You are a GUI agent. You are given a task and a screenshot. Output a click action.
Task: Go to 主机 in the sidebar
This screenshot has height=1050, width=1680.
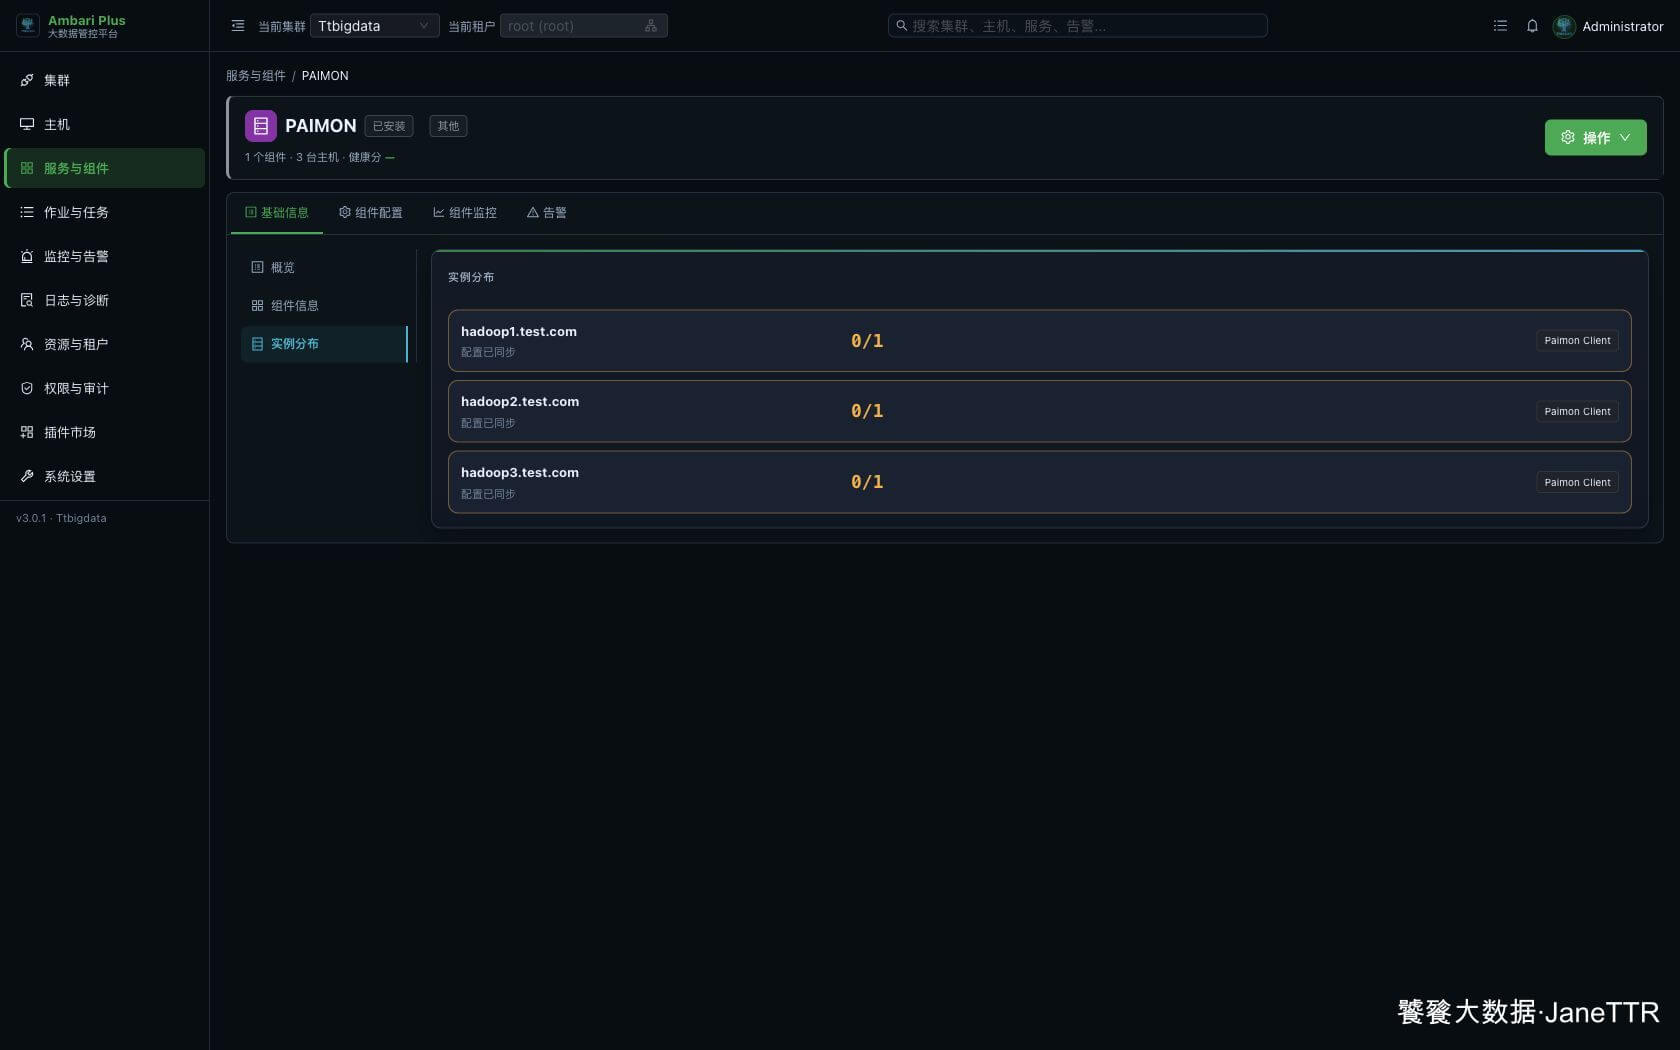point(105,124)
